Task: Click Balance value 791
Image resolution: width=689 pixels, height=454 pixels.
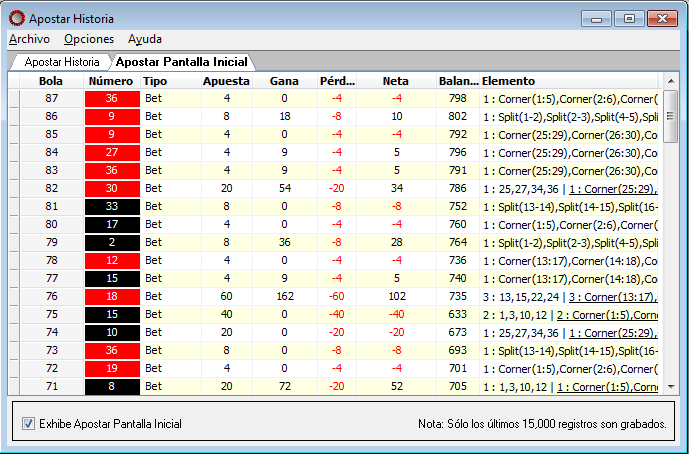Action: [458, 170]
